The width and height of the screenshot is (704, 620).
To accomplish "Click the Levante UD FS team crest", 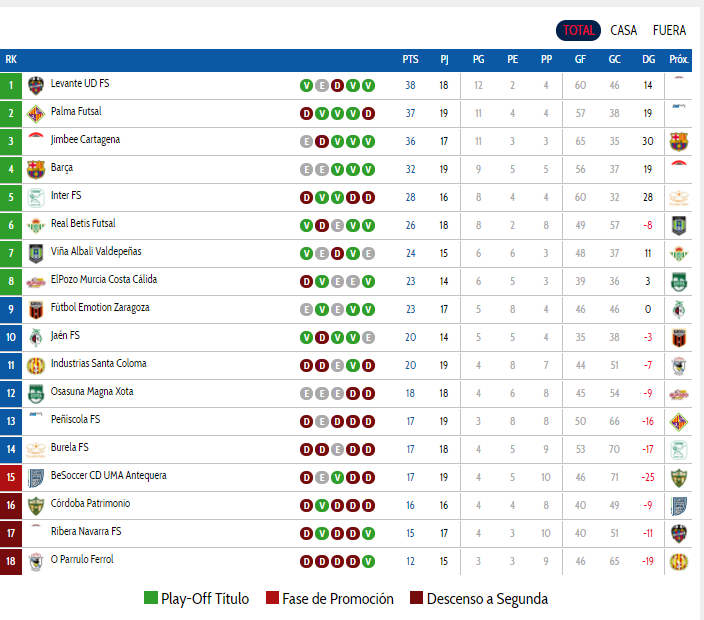I will click(x=35, y=85).
